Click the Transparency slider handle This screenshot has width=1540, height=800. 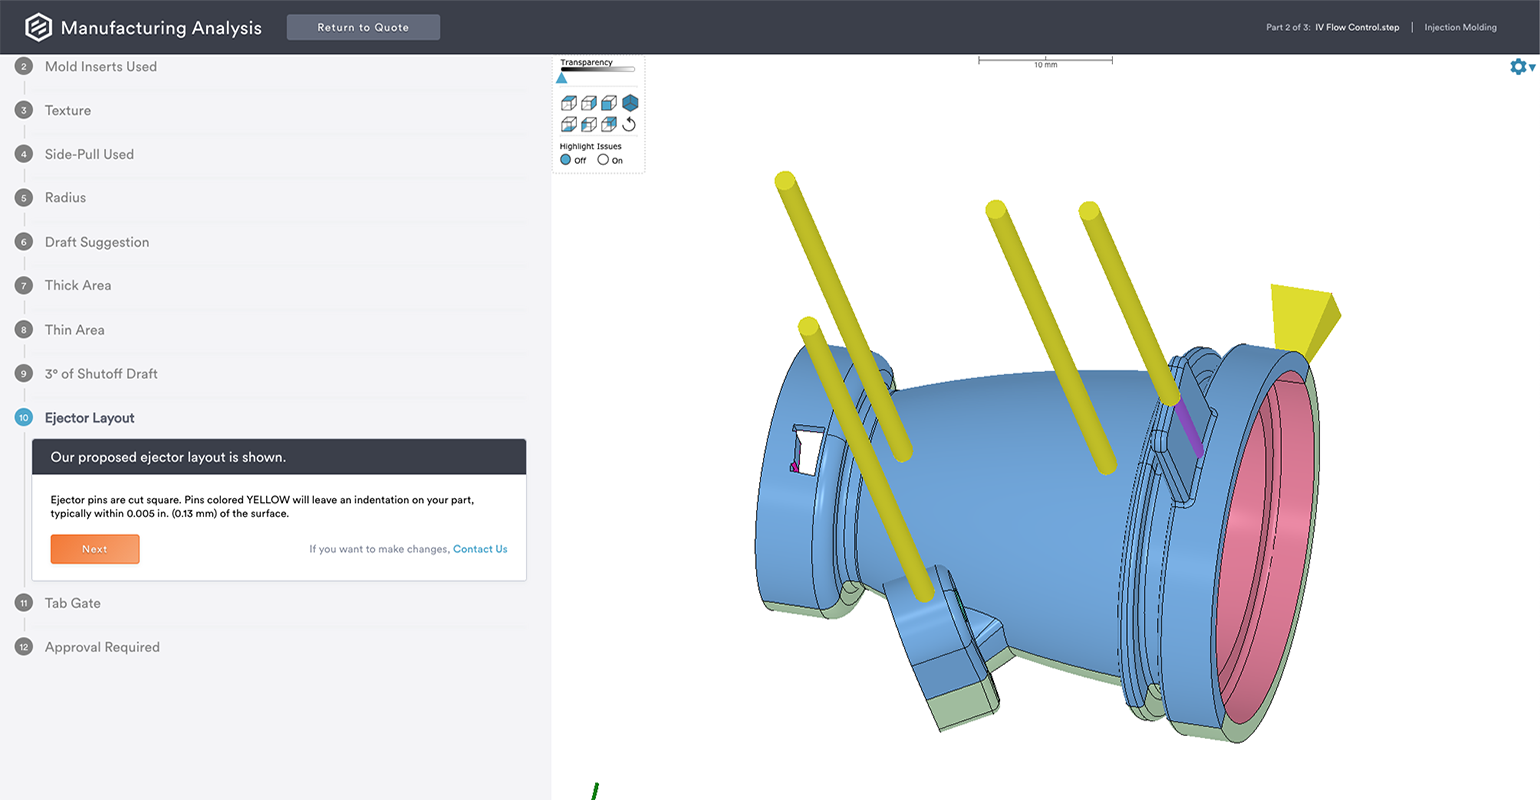562,77
